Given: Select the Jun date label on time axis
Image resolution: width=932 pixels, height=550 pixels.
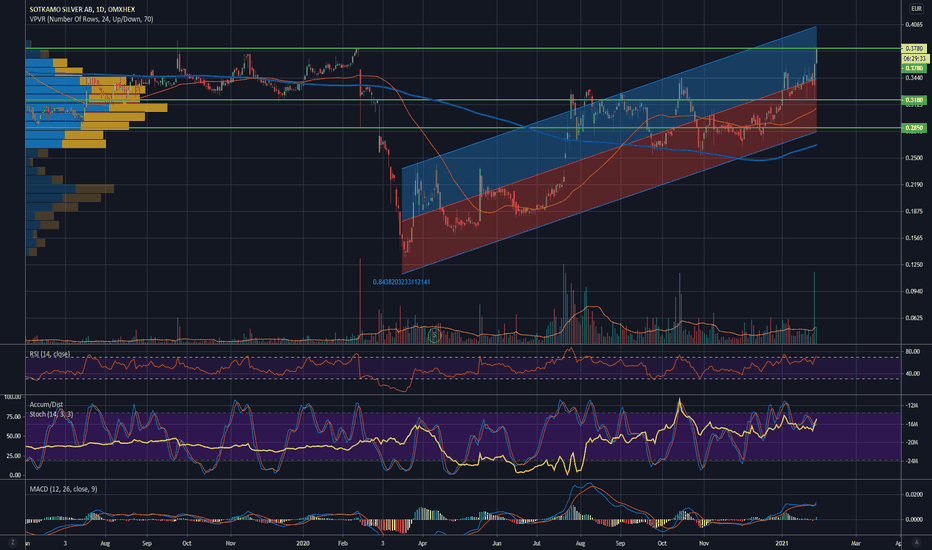Looking at the screenshot, I should (x=496, y=543).
